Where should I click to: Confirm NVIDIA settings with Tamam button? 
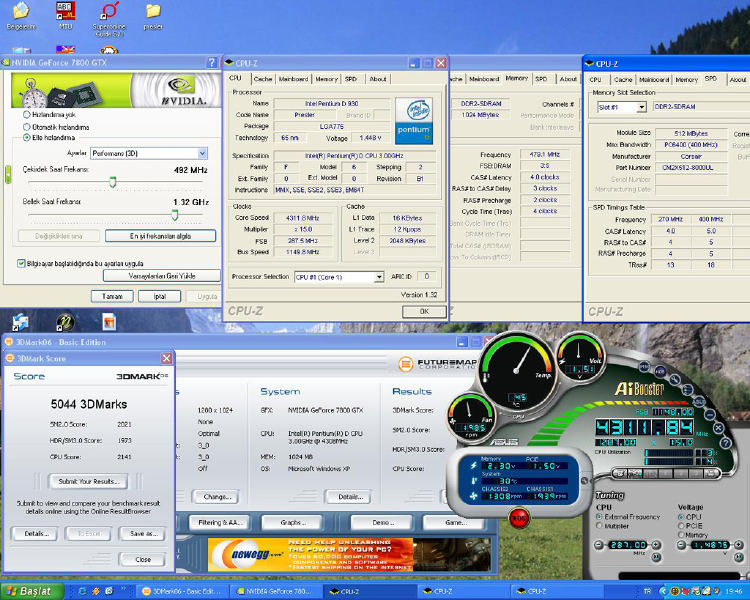pyautogui.click(x=112, y=296)
